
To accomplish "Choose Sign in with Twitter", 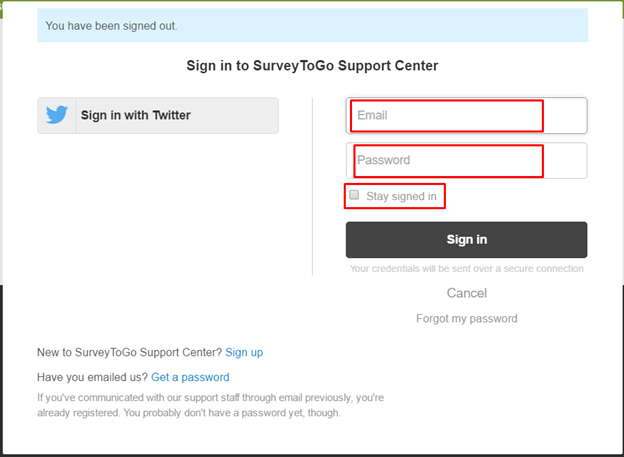I will (158, 115).
